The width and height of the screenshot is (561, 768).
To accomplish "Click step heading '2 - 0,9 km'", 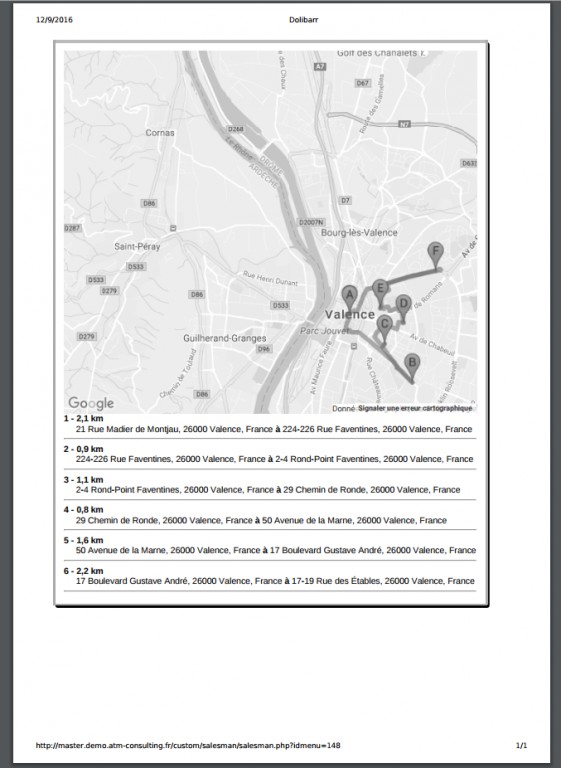I will 83,449.
